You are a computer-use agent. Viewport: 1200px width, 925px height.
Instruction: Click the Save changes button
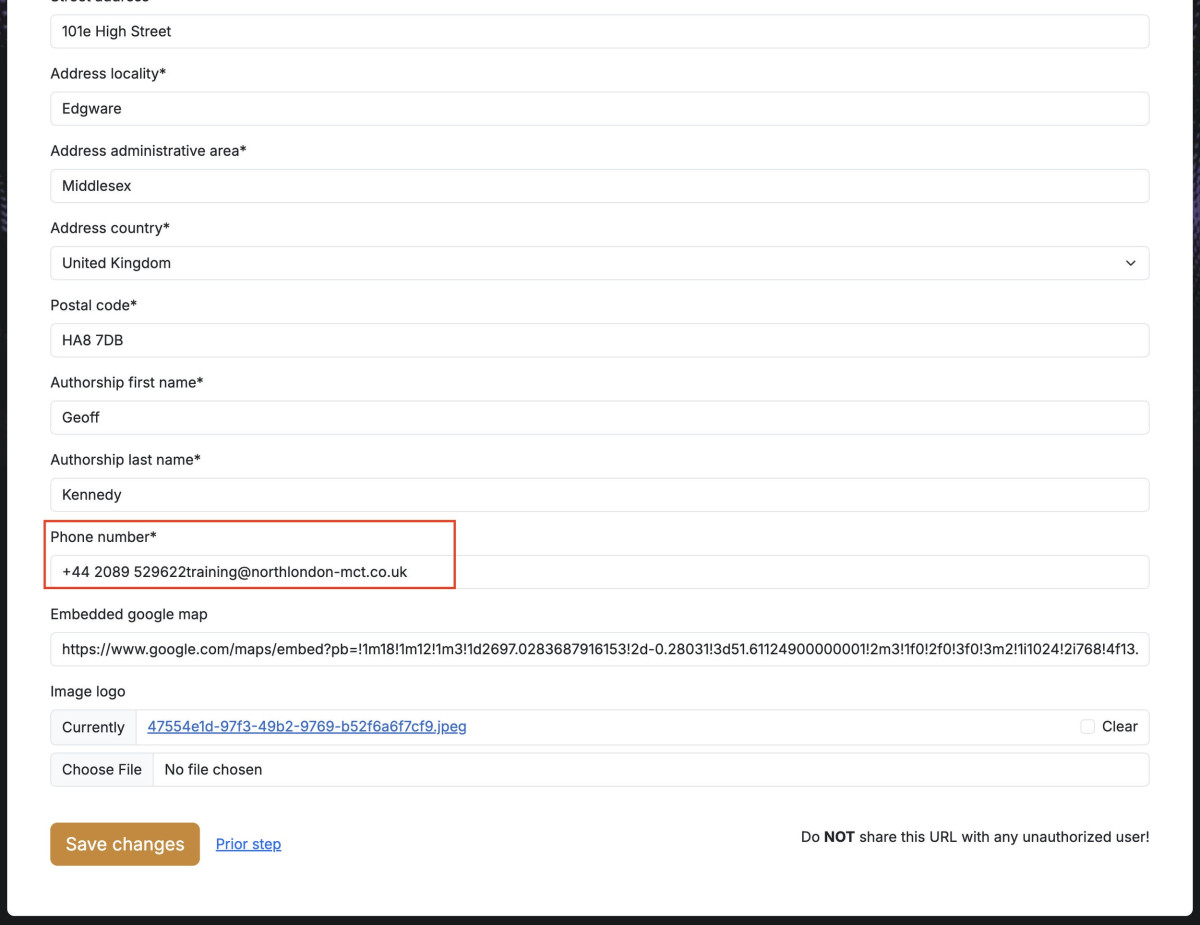click(x=125, y=844)
